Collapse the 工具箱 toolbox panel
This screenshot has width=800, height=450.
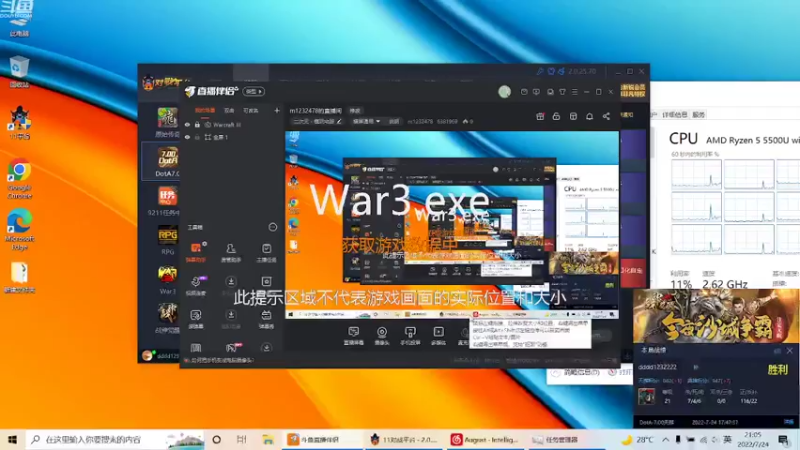click(272, 227)
